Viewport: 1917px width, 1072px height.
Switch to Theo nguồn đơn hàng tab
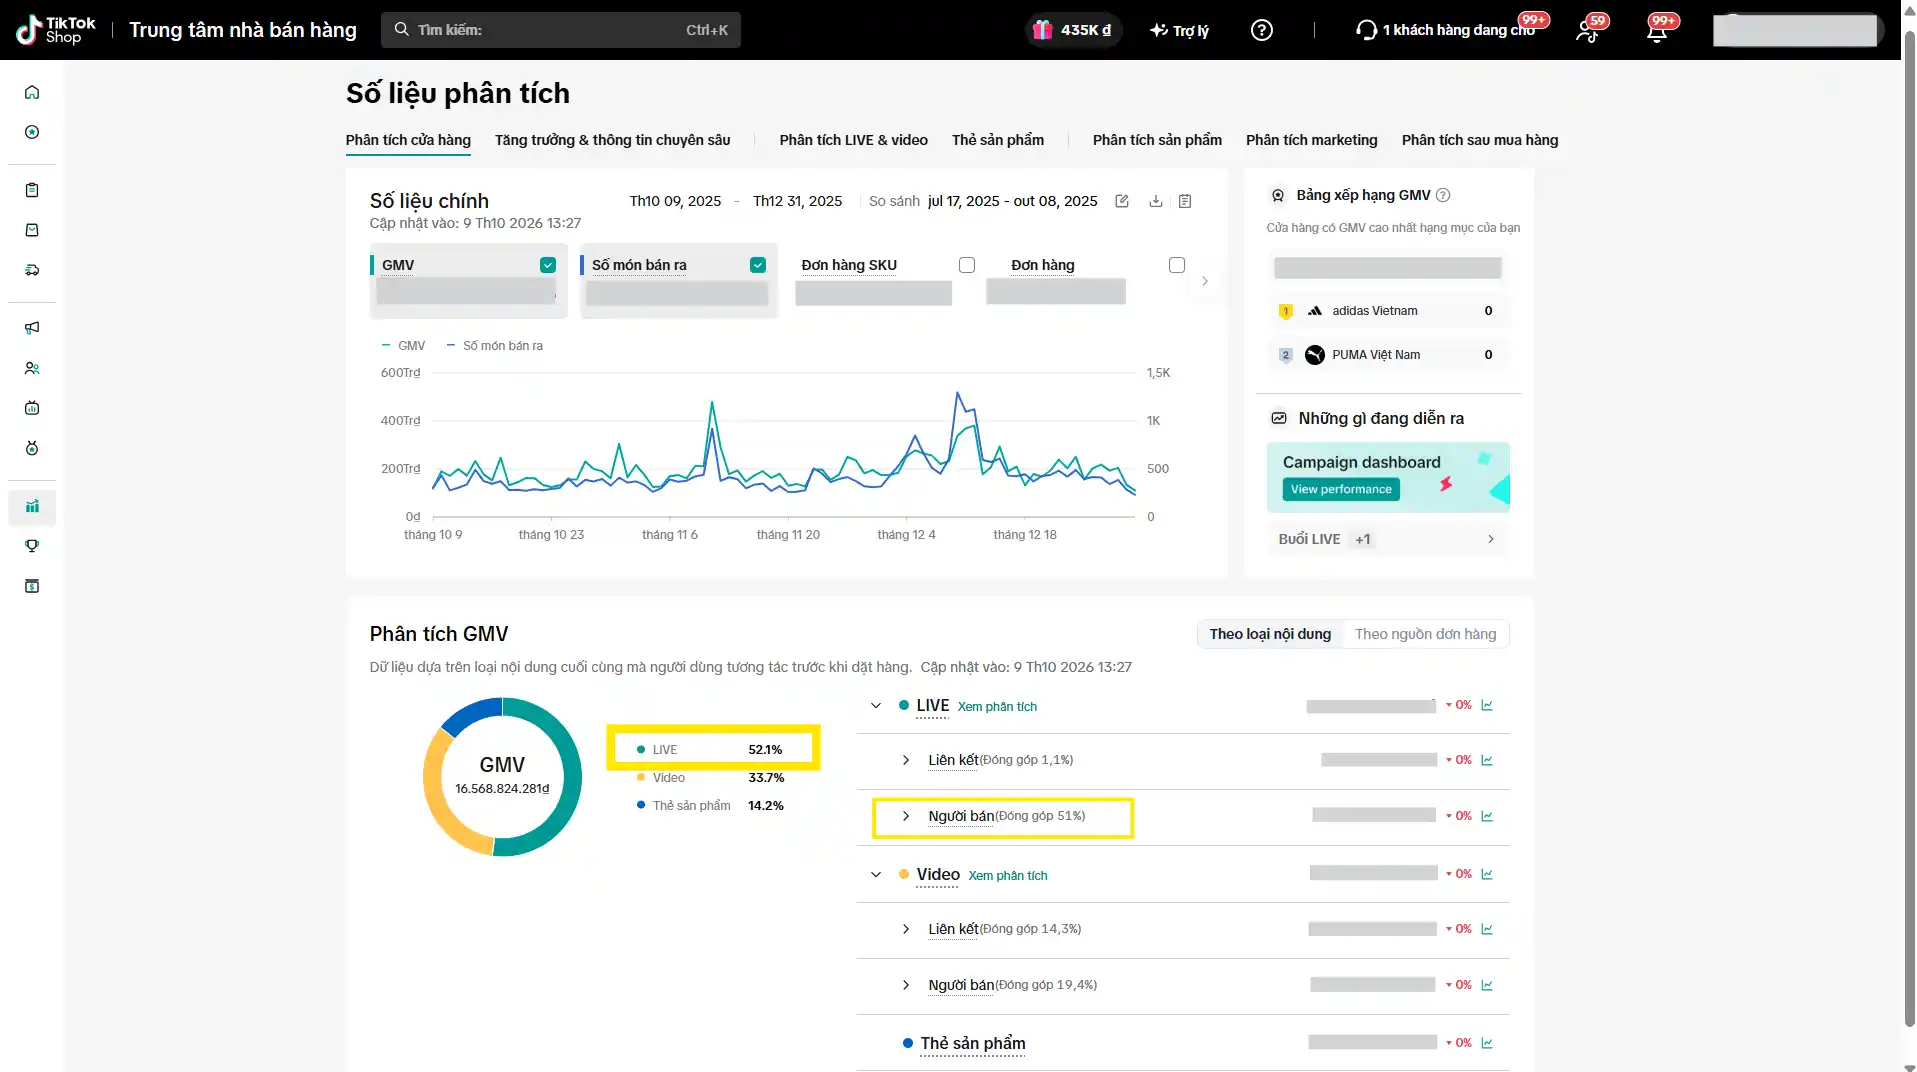[x=1425, y=634]
